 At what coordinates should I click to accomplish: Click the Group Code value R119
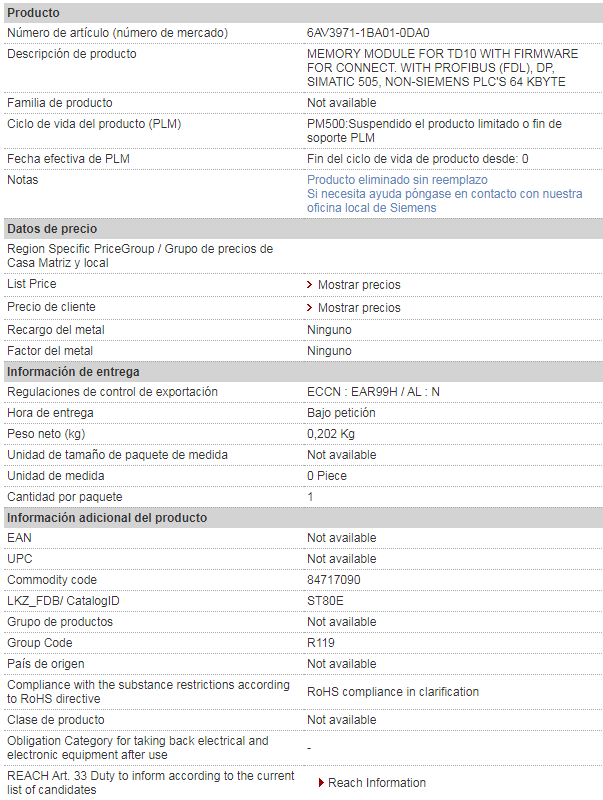point(320,643)
